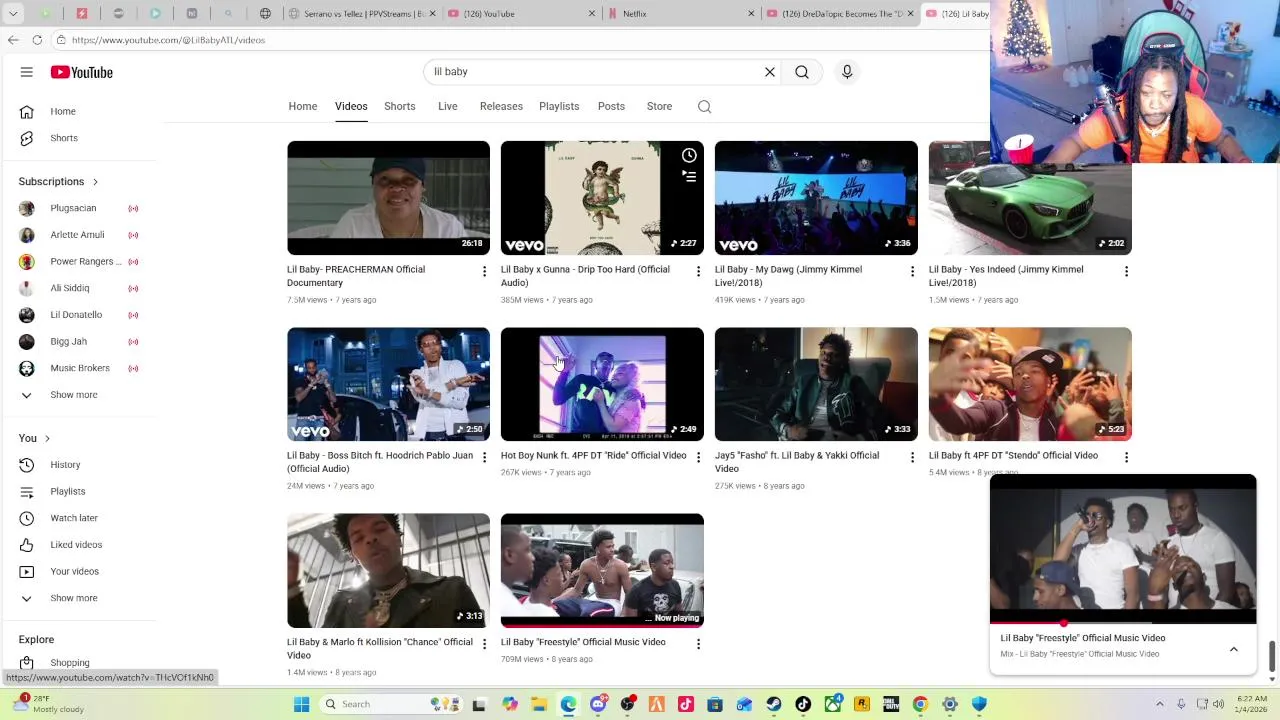Switch to the Posts tab
The height and width of the screenshot is (720, 1280).
tap(611, 107)
